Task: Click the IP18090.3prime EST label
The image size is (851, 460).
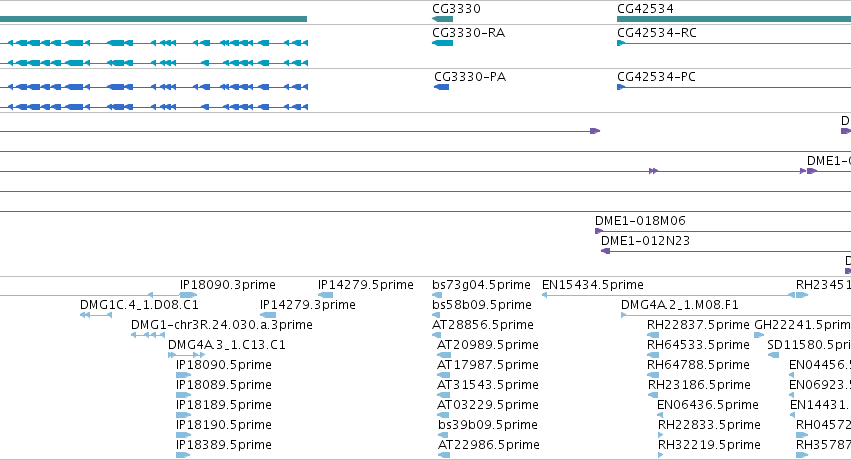Action: click(227, 285)
